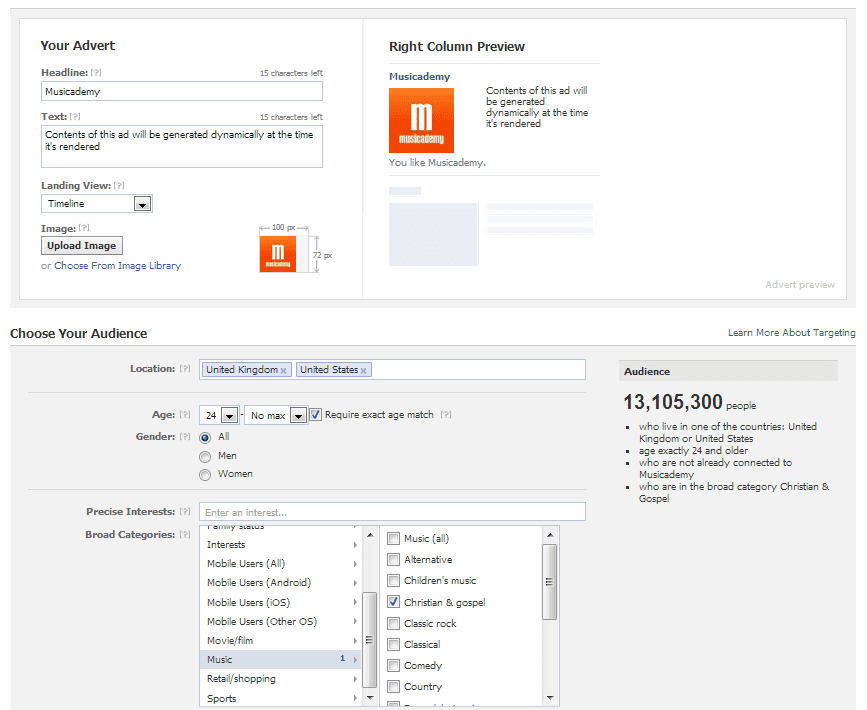Click the small Musicademy image thumbnail
Screen dimensions: 867x710
277,254
